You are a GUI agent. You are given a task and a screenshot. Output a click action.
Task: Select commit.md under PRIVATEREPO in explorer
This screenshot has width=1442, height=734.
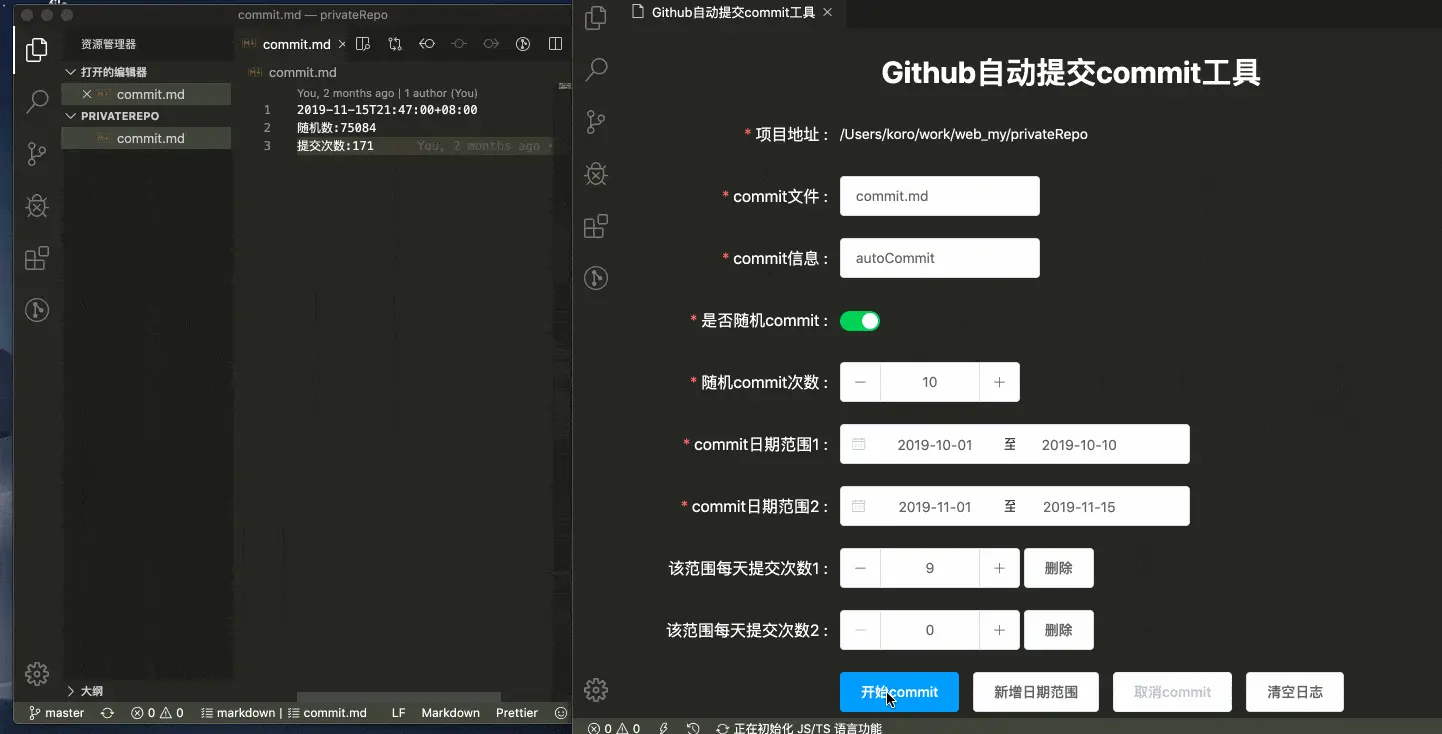[x=146, y=138]
